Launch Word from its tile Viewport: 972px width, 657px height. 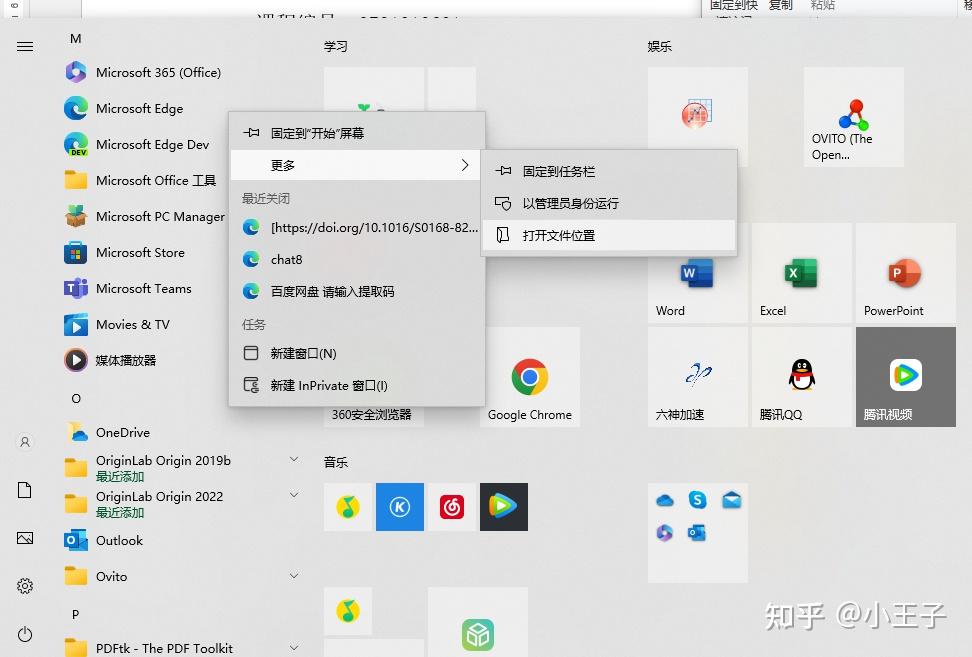[x=697, y=273]
